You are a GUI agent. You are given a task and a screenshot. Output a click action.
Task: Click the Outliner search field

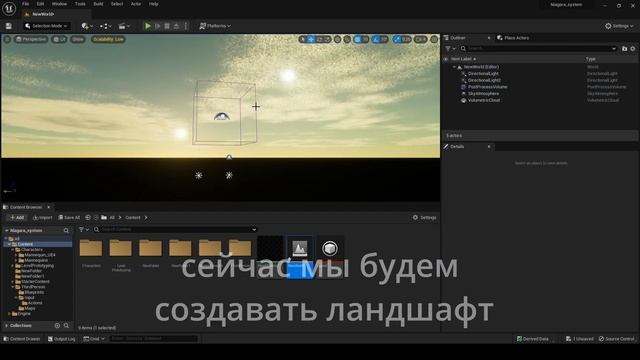point(538,49)
